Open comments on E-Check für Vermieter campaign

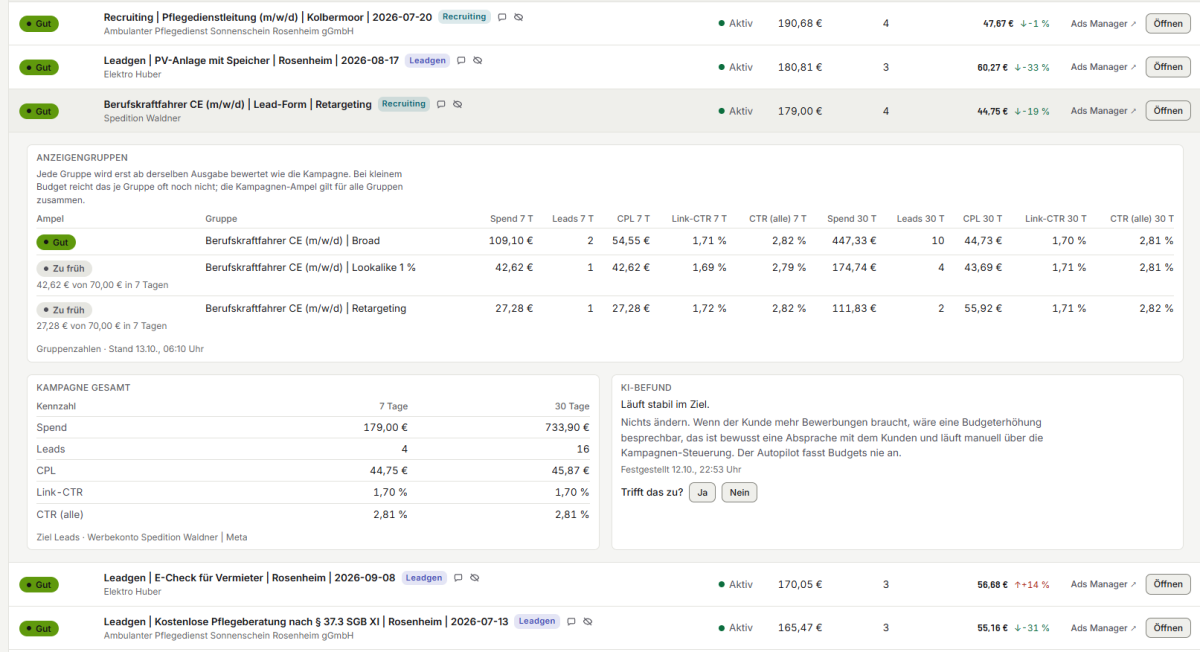click(x=458, y=578)
